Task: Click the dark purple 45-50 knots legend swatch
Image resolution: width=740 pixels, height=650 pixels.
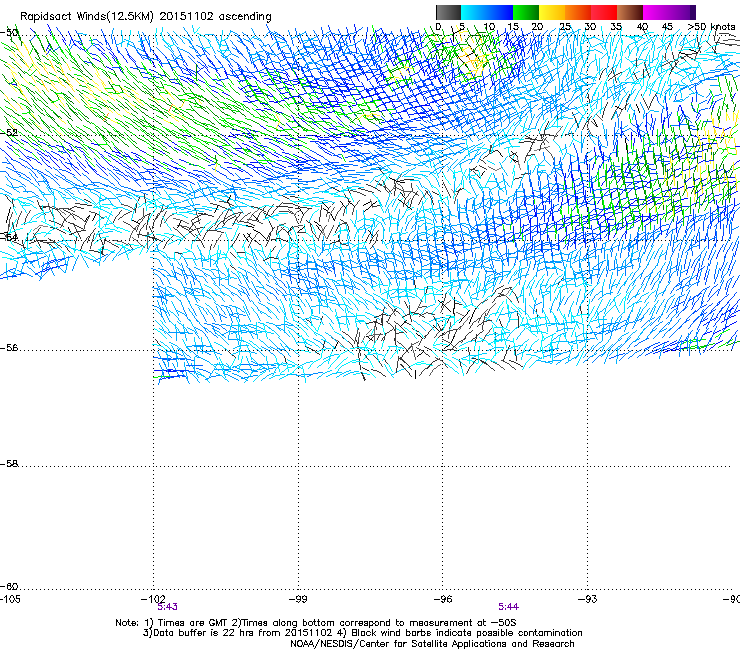Action: coord(682,12)
